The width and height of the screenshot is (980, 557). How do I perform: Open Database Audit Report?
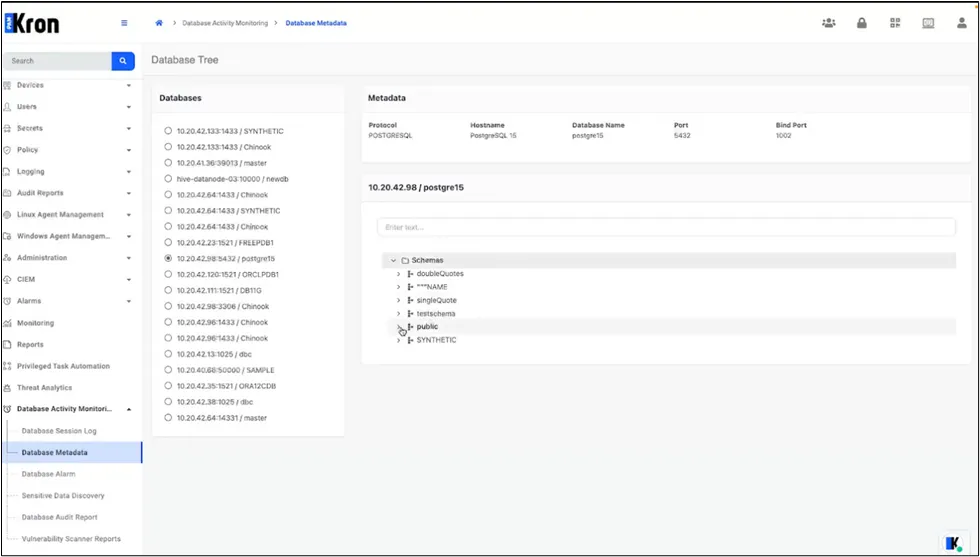pos(59,517)
